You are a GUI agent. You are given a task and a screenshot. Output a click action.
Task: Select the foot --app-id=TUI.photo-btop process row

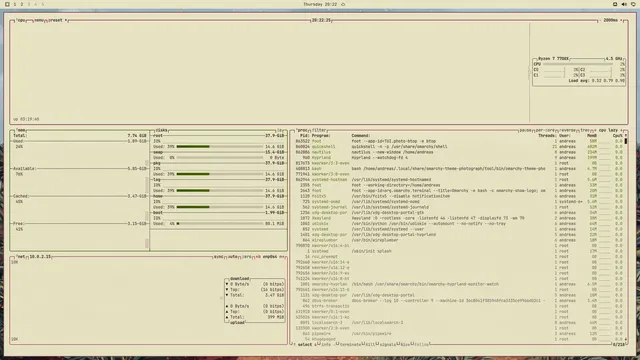(459, 141)
